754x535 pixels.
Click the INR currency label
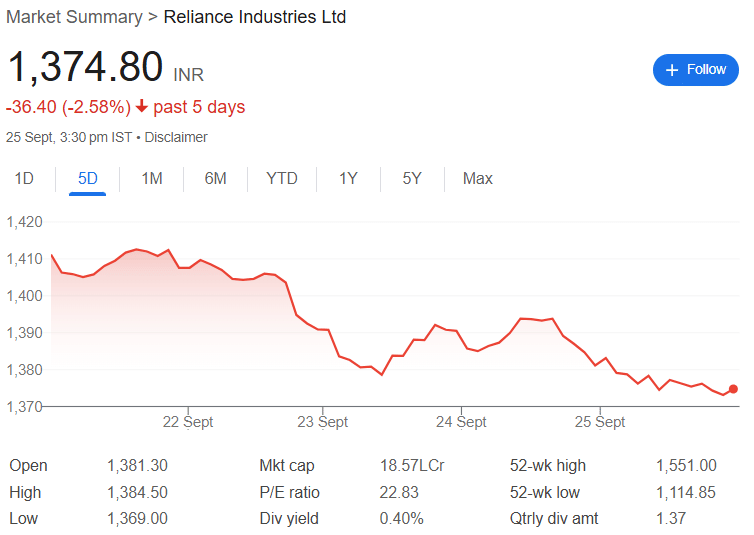(x=188, y=75)
